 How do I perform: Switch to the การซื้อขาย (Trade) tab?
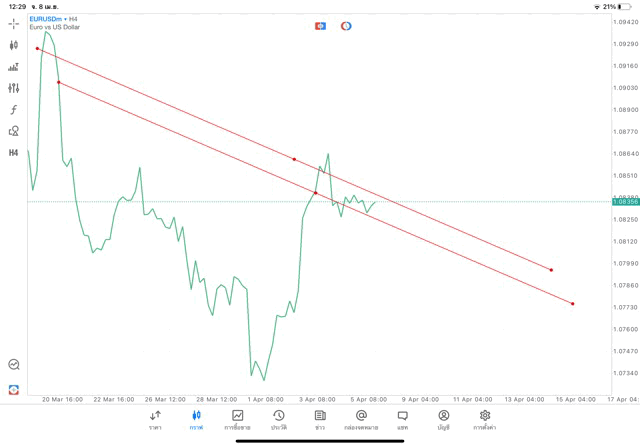[238, 419]
